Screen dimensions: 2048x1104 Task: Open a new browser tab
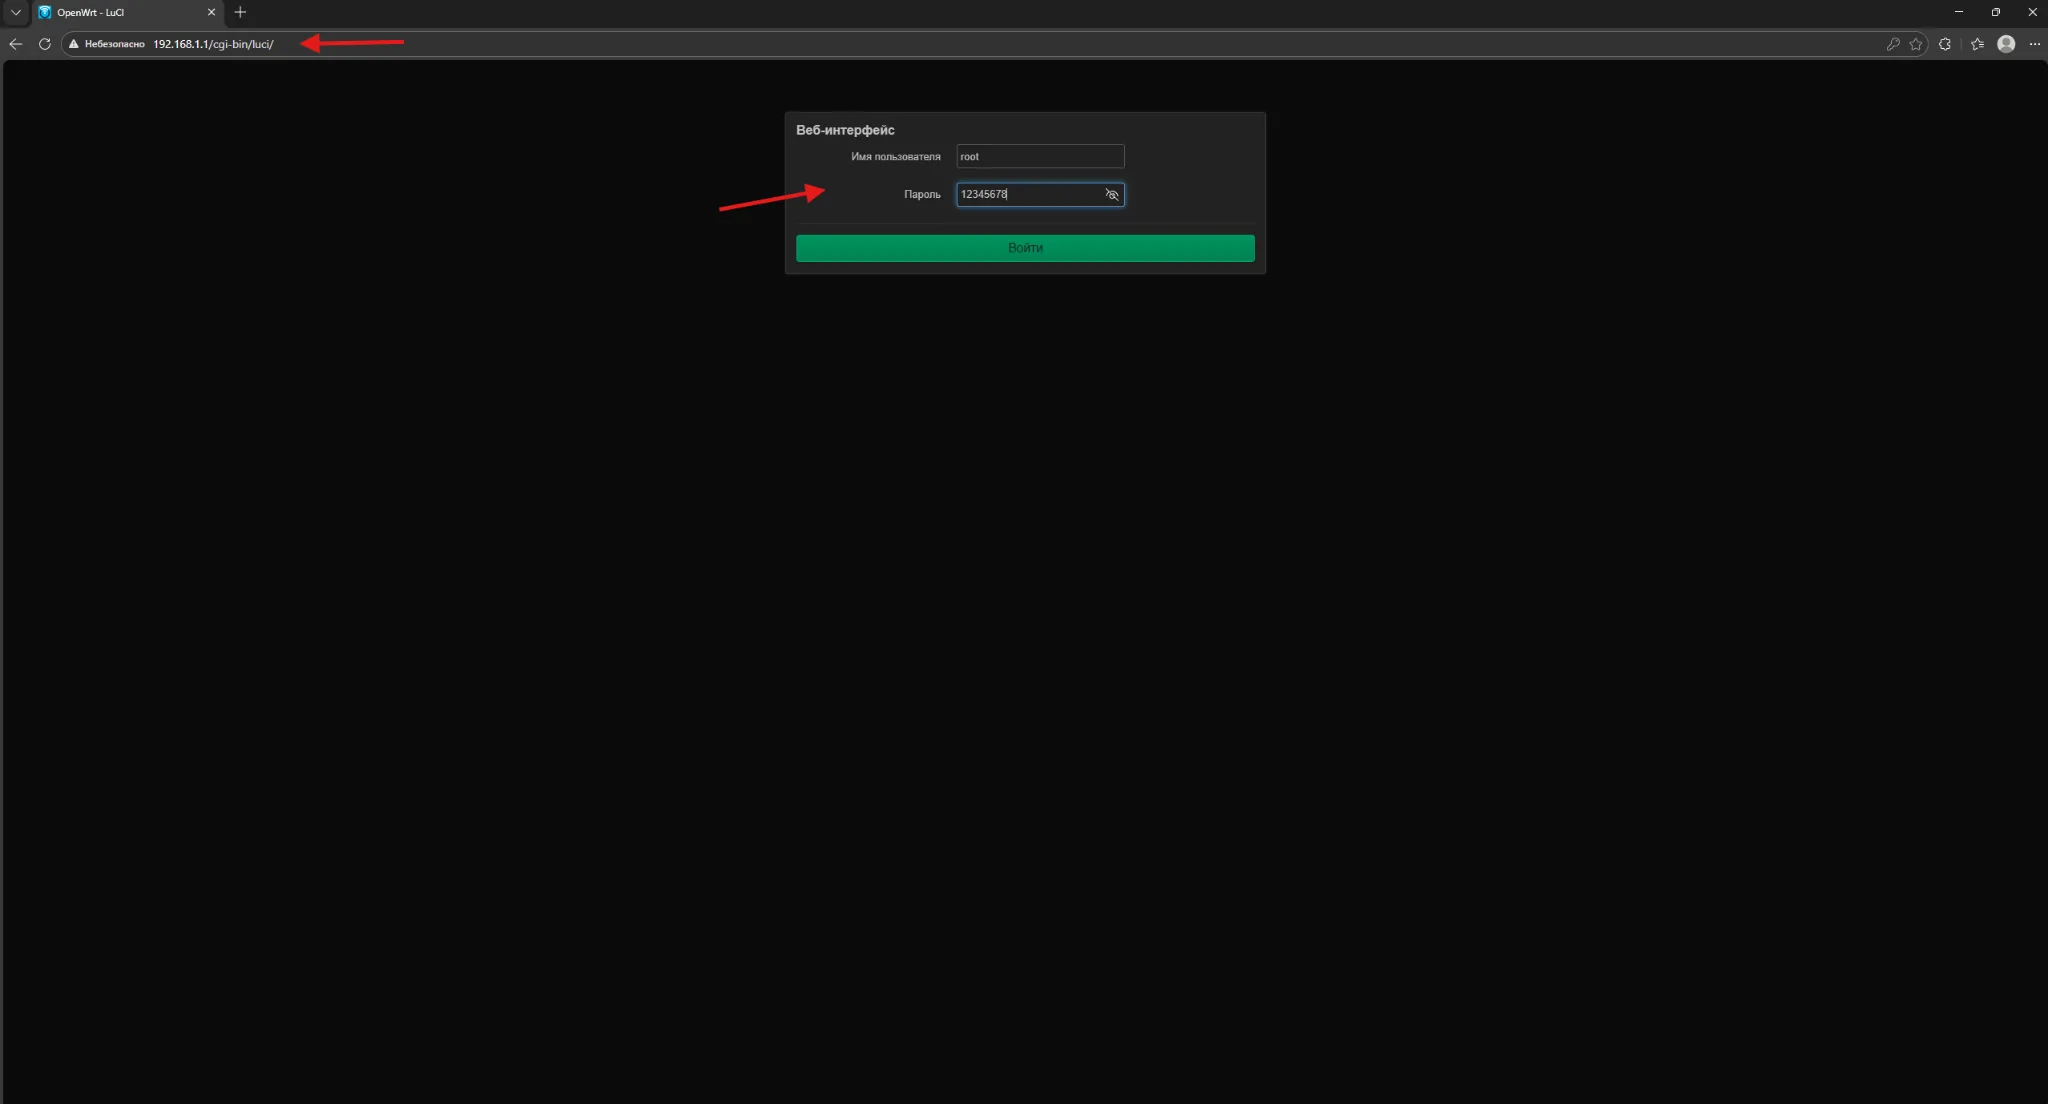click(240, 12)
